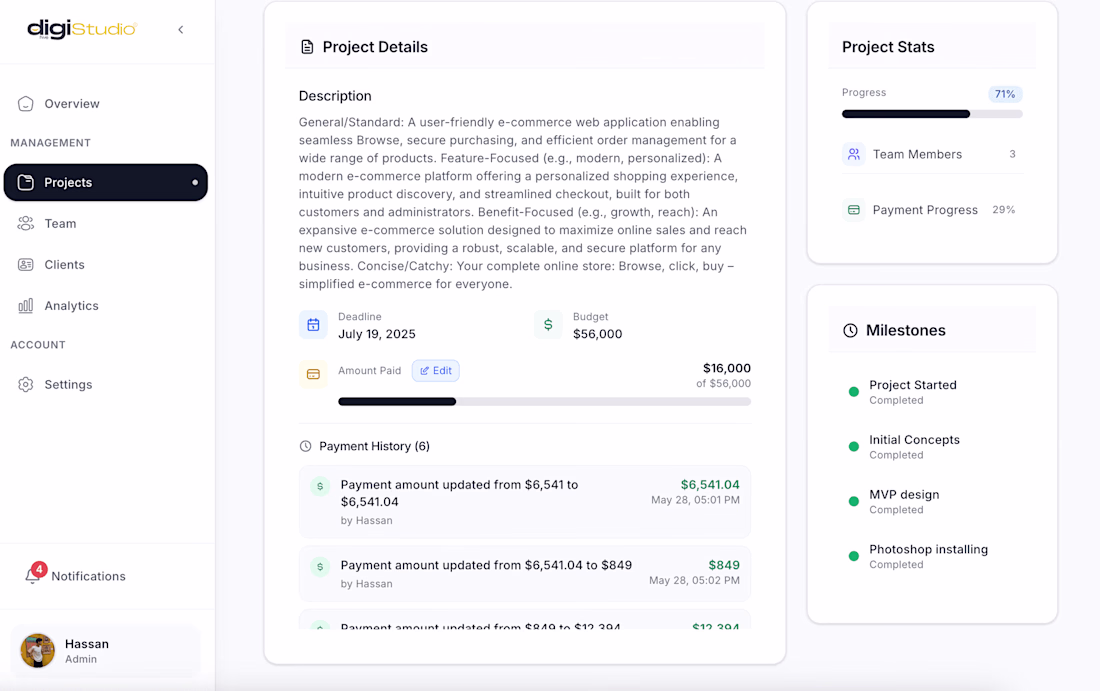
Task: Click the Team Members icon in Project Stats
Action: [853, 154]
